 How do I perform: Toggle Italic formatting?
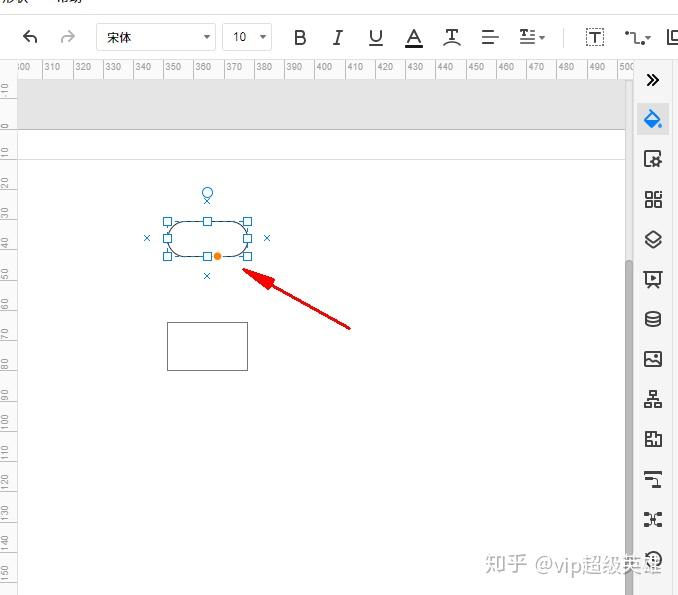(x=338, y=38)
